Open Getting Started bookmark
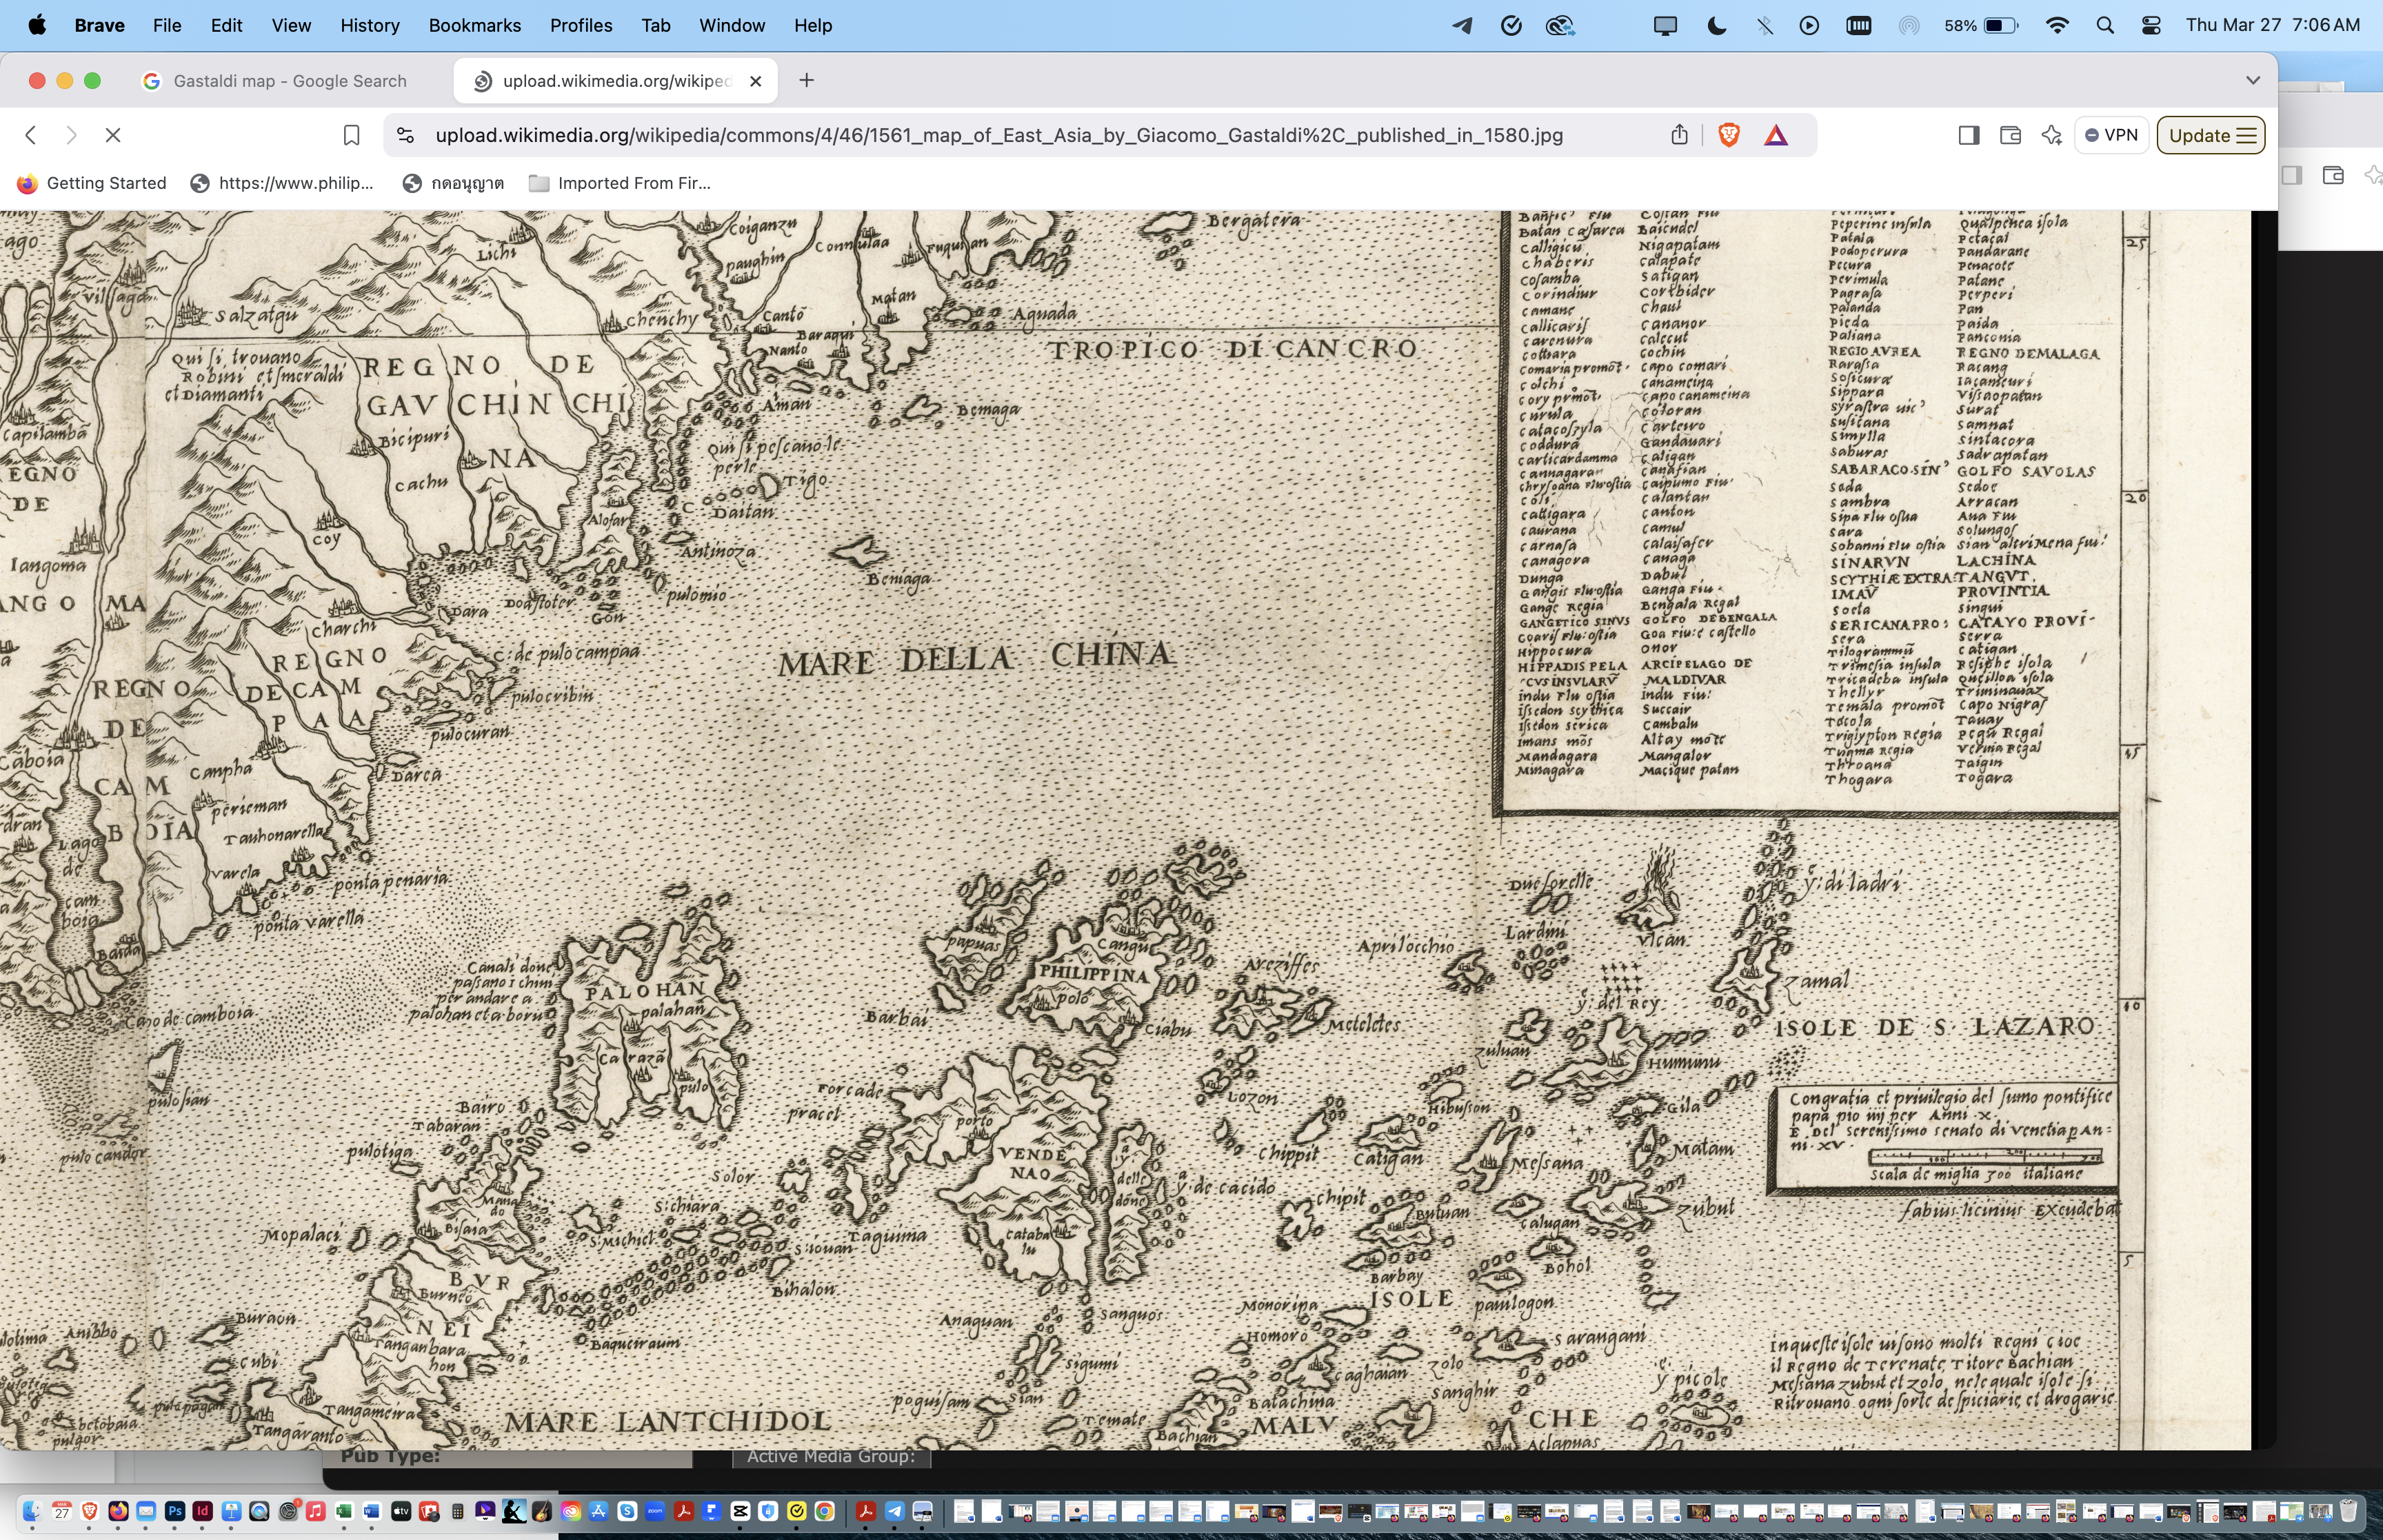The height and width of the screenshot is (1540, 2383). click(x=92, y=183)
